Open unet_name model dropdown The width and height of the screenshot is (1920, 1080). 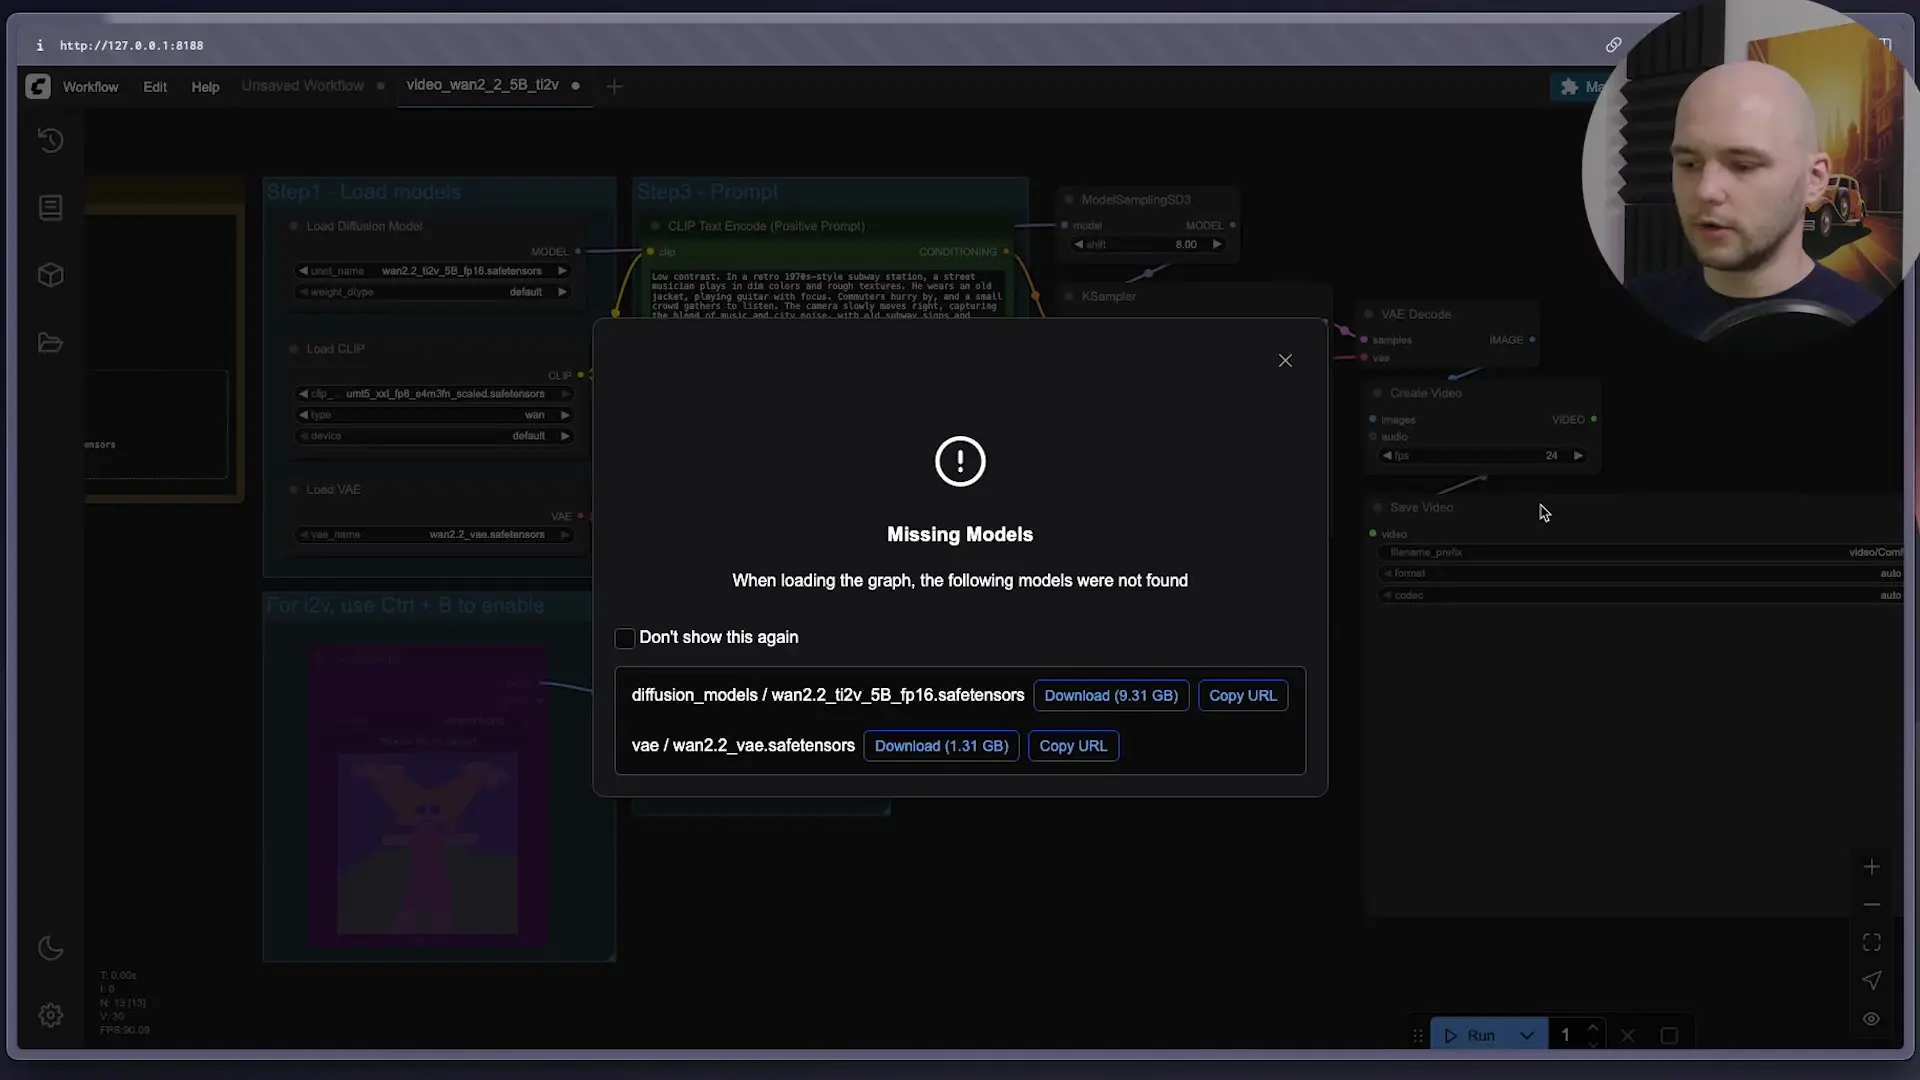433,271
